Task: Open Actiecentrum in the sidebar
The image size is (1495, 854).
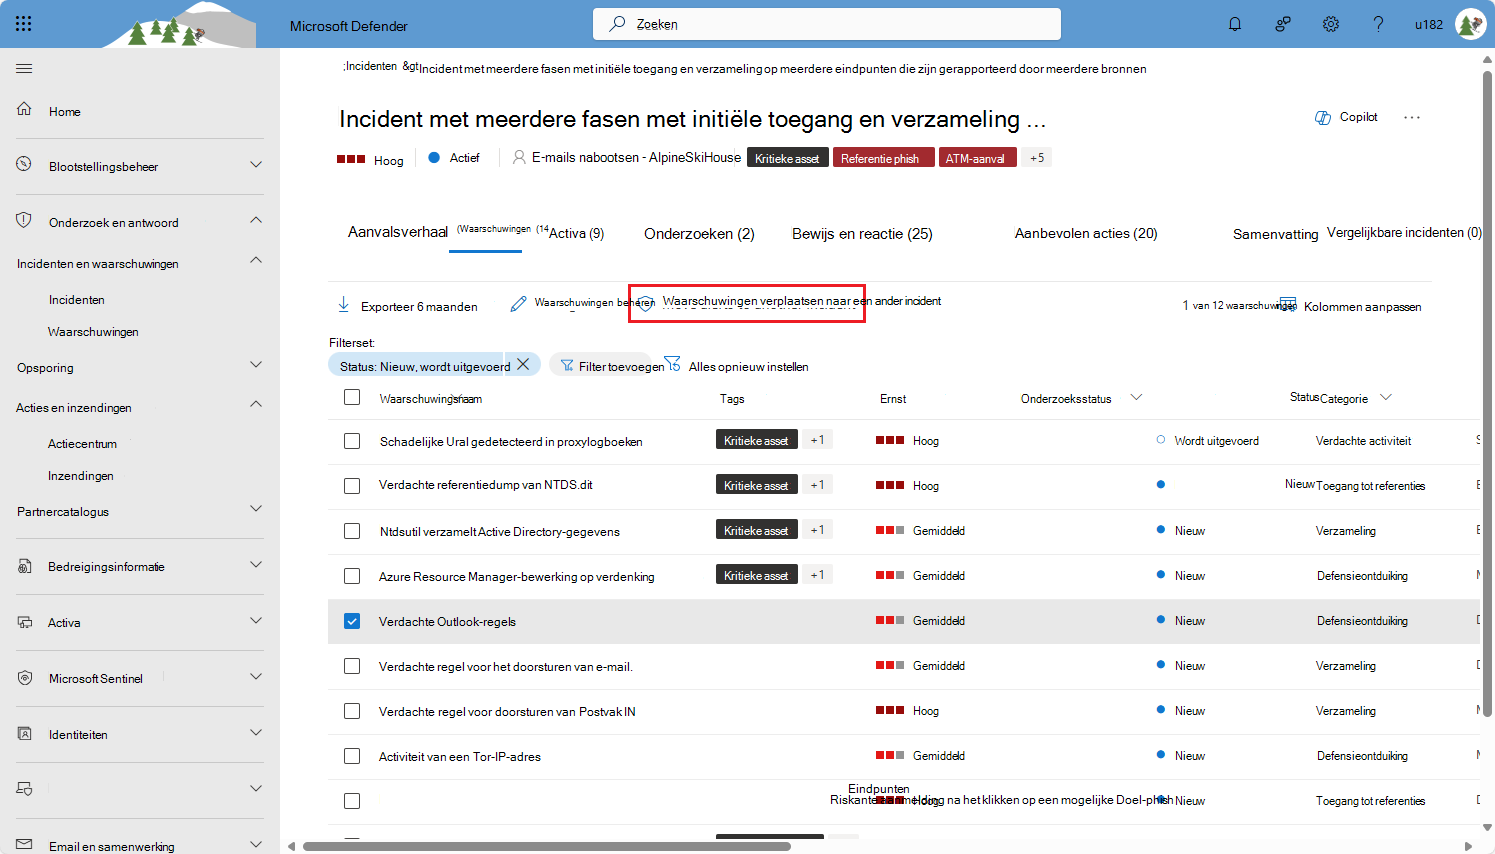Action: 82,444
